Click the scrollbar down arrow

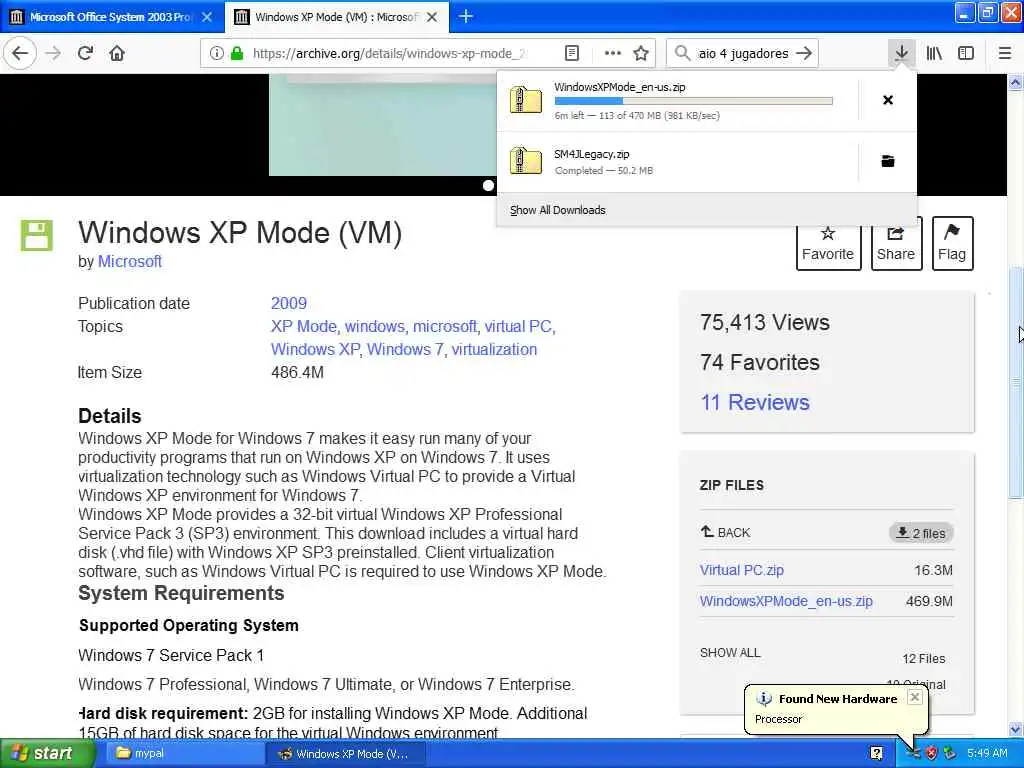[1015, 730]
